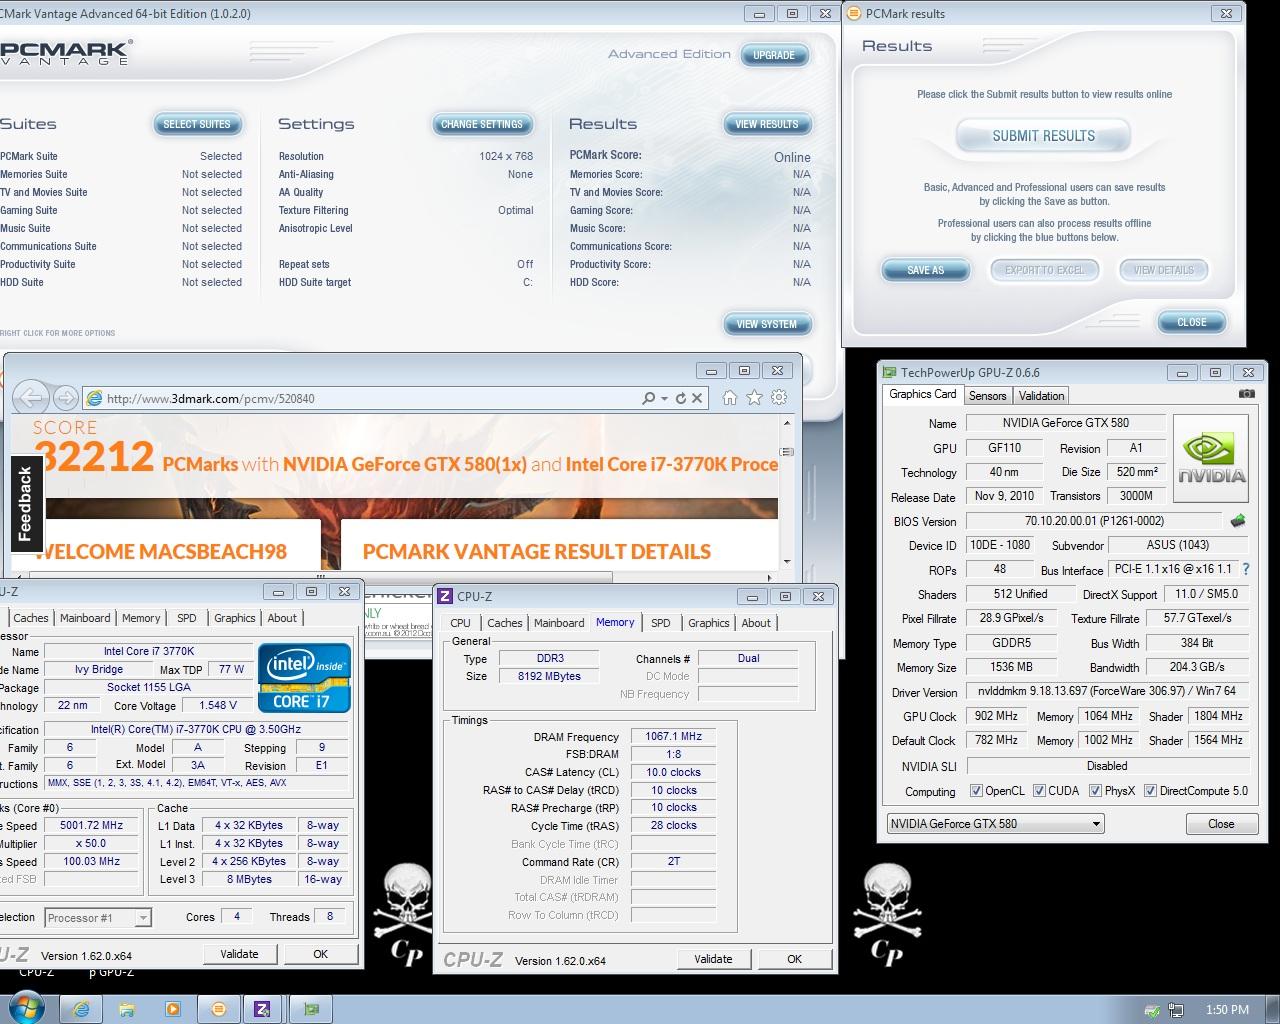This screenshot has width=1280, height=1024.
Task: Open IE tools gear icon
Action: click(x=779, y=398)
